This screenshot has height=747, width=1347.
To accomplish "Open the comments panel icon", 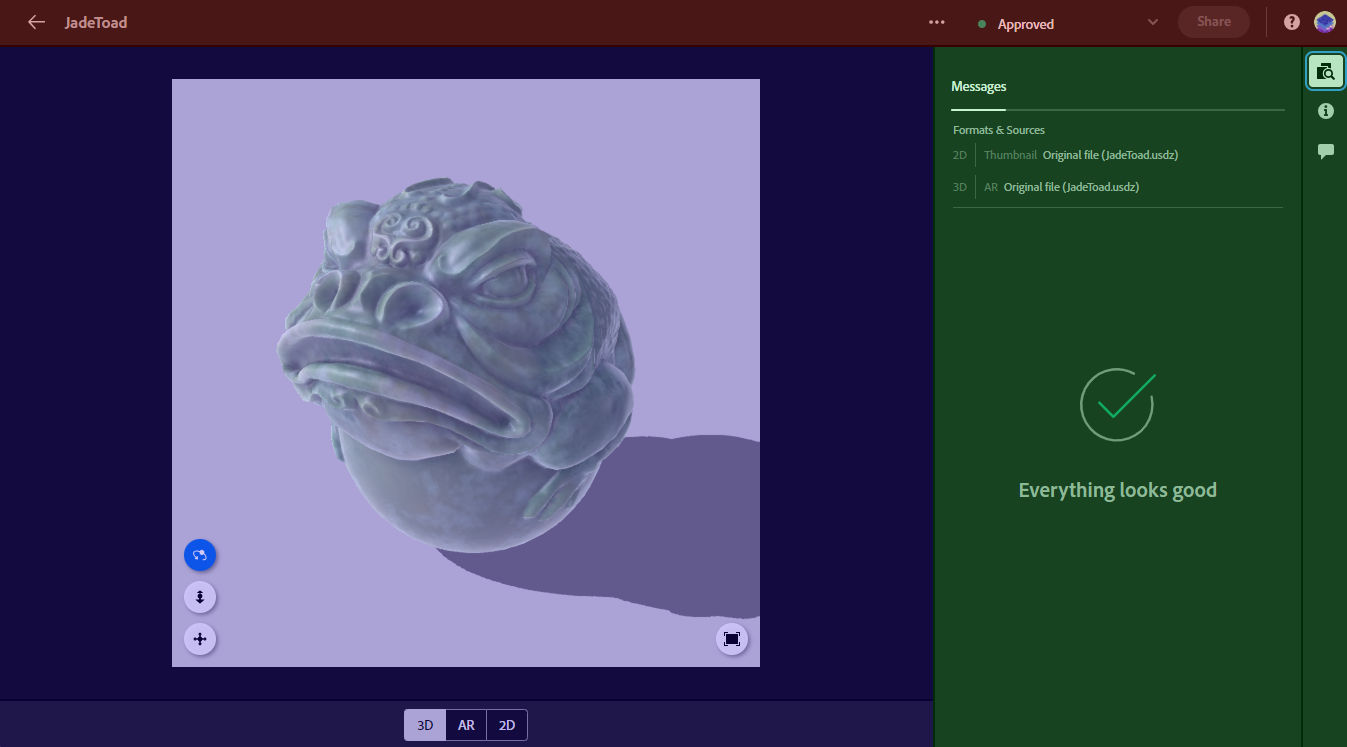I will [1326, 151].
